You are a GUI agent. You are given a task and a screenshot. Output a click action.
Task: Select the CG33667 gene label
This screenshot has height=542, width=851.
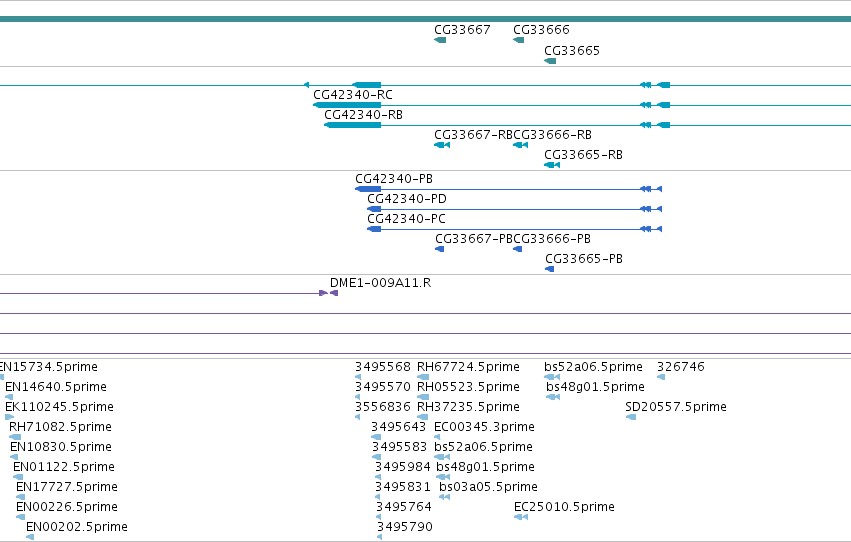(462, 30)
